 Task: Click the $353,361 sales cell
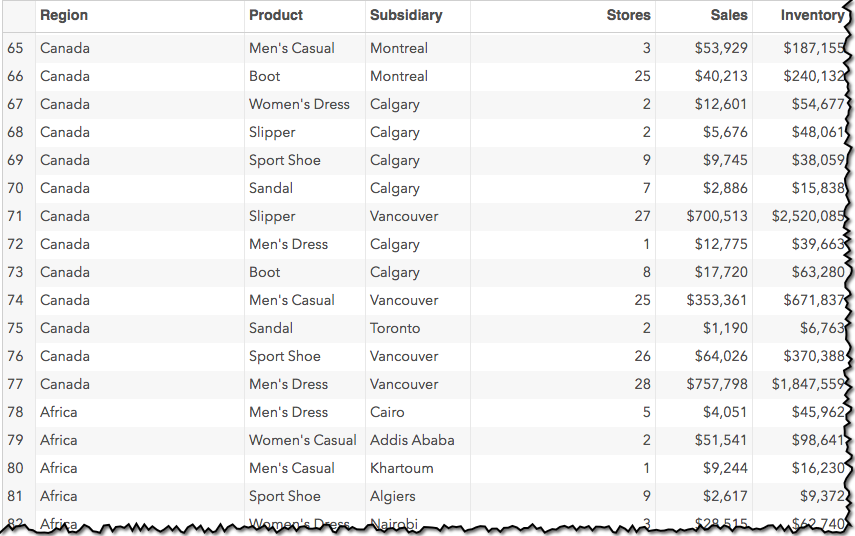pyautogui.click(x=716, y=300)
